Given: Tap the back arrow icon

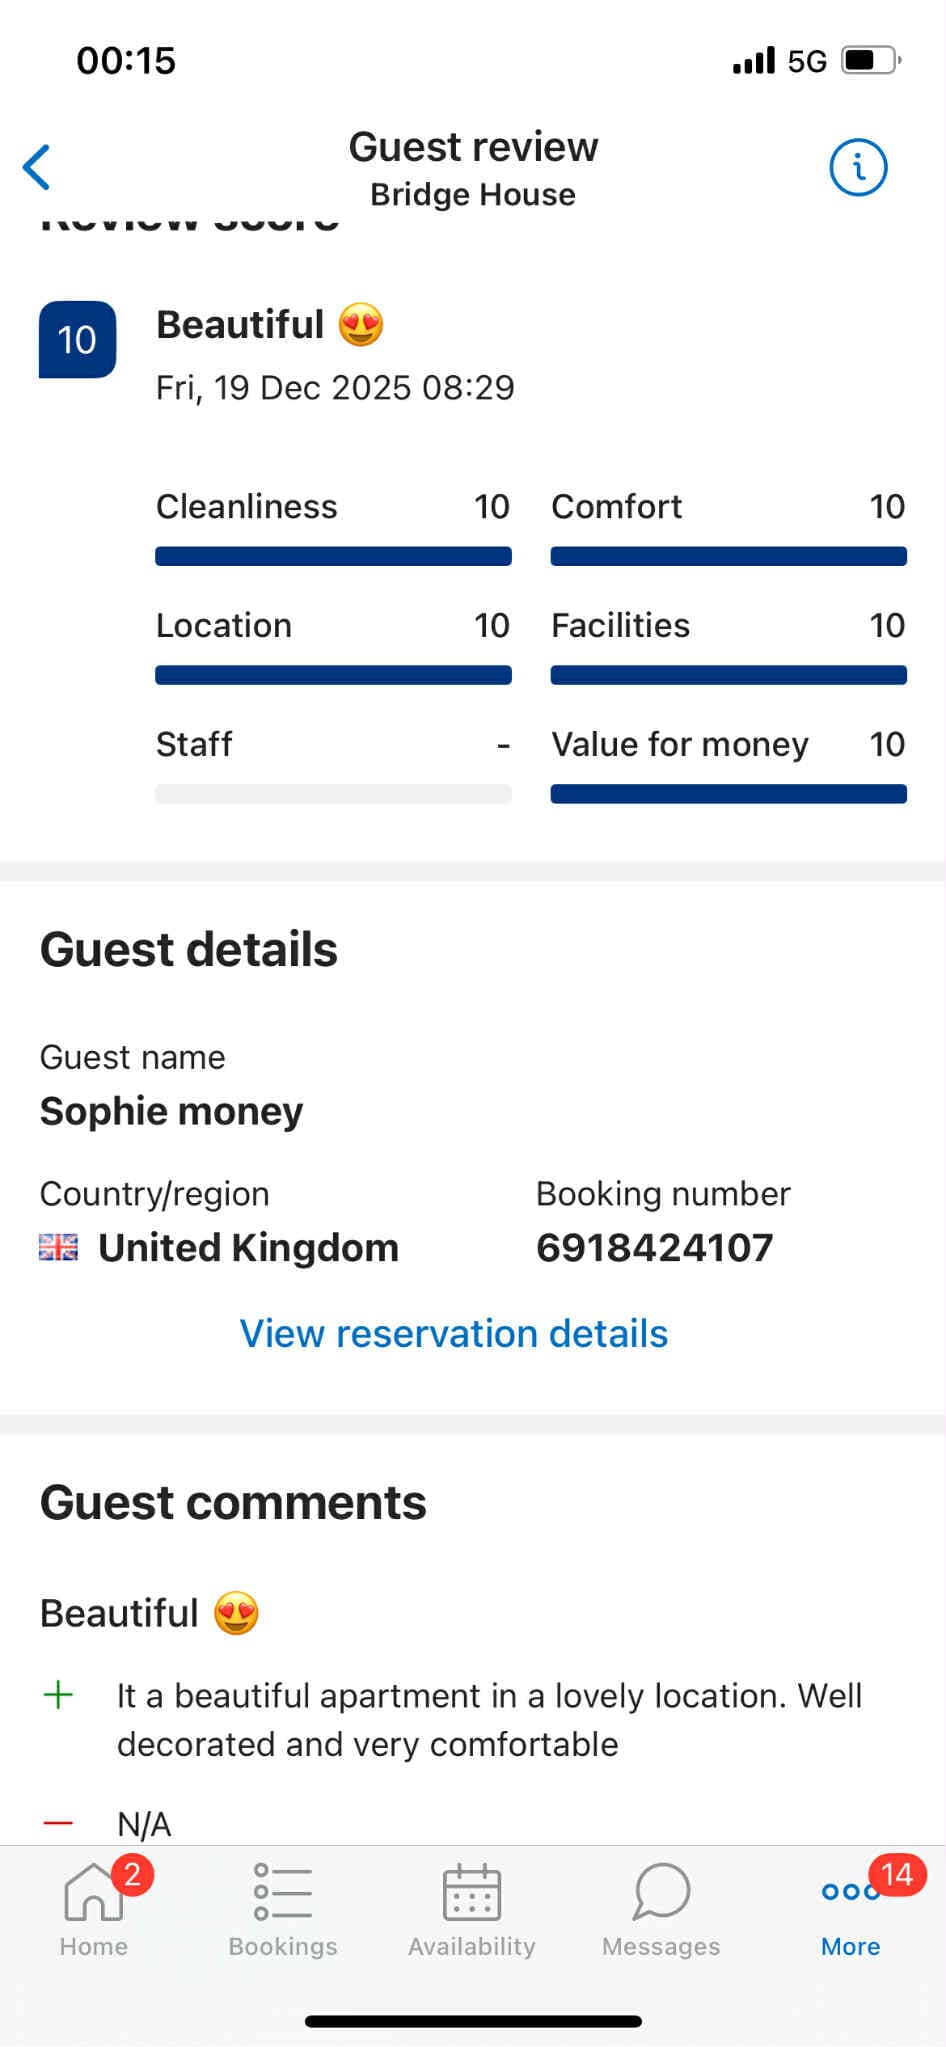Looking at the screenshot, I should click(37, 167).
